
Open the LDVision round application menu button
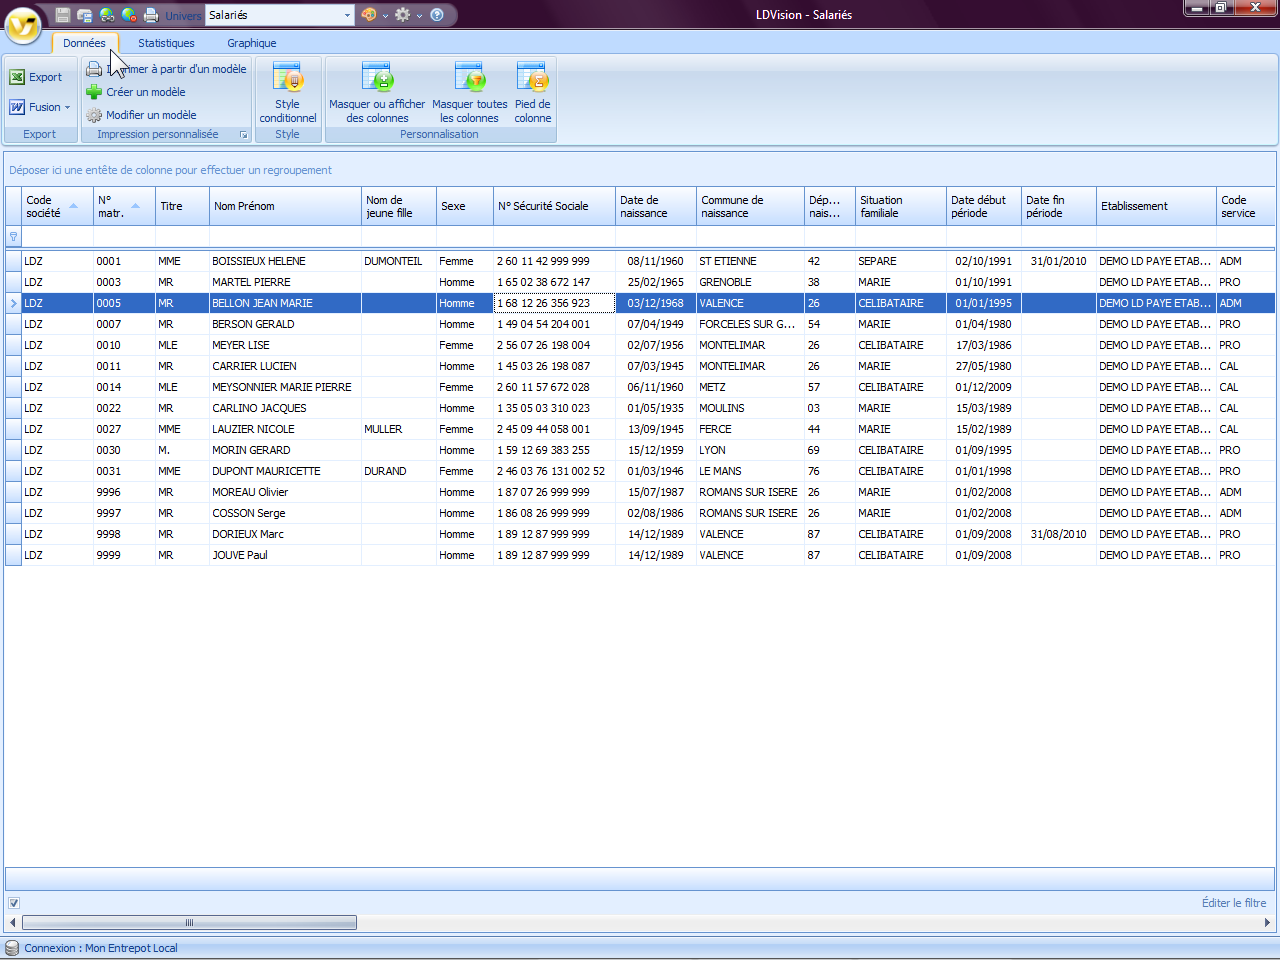point(23,25)
